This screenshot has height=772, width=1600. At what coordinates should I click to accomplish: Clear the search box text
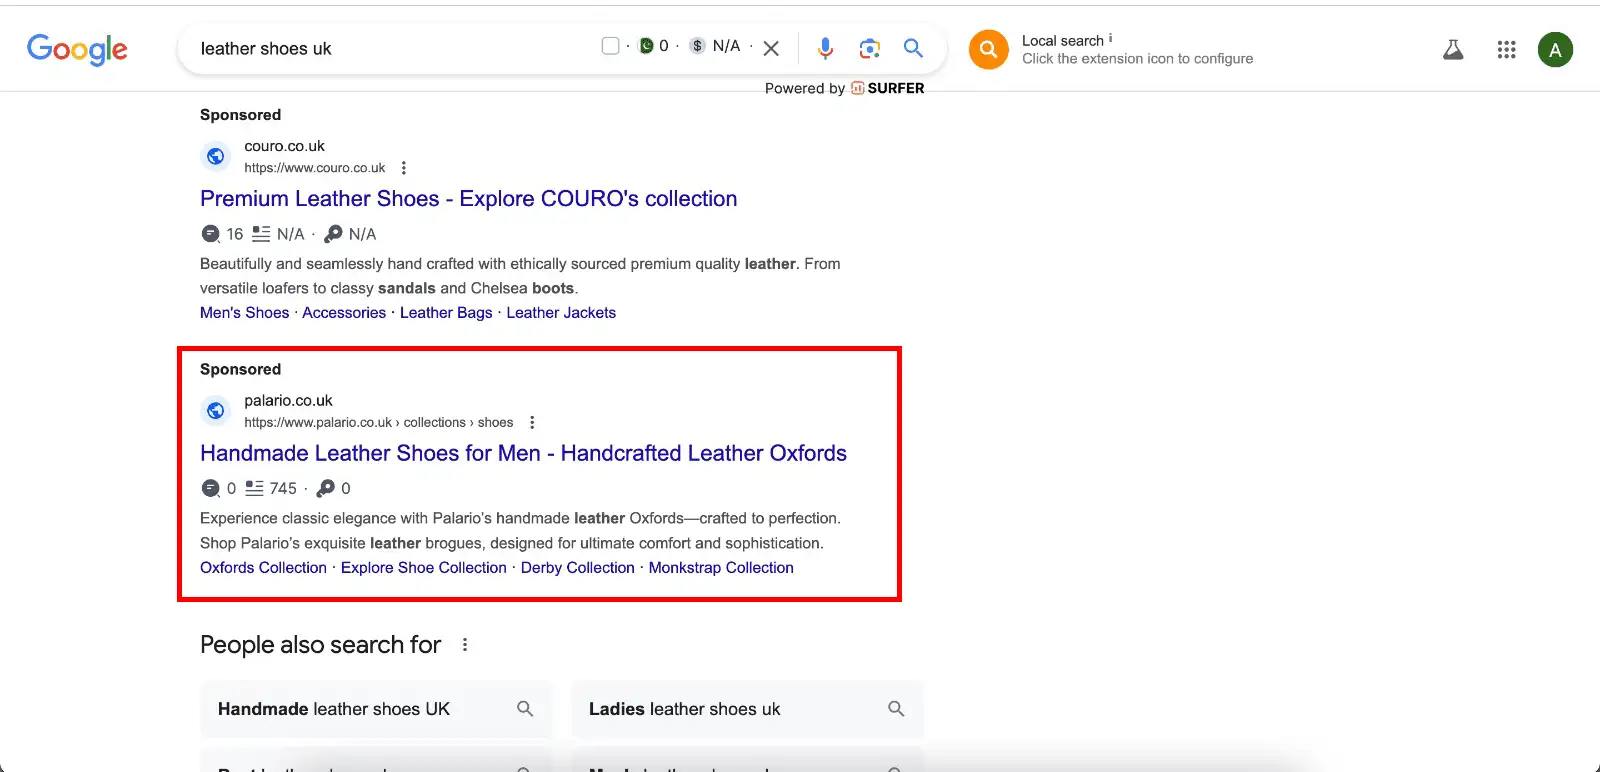(771, 48)
